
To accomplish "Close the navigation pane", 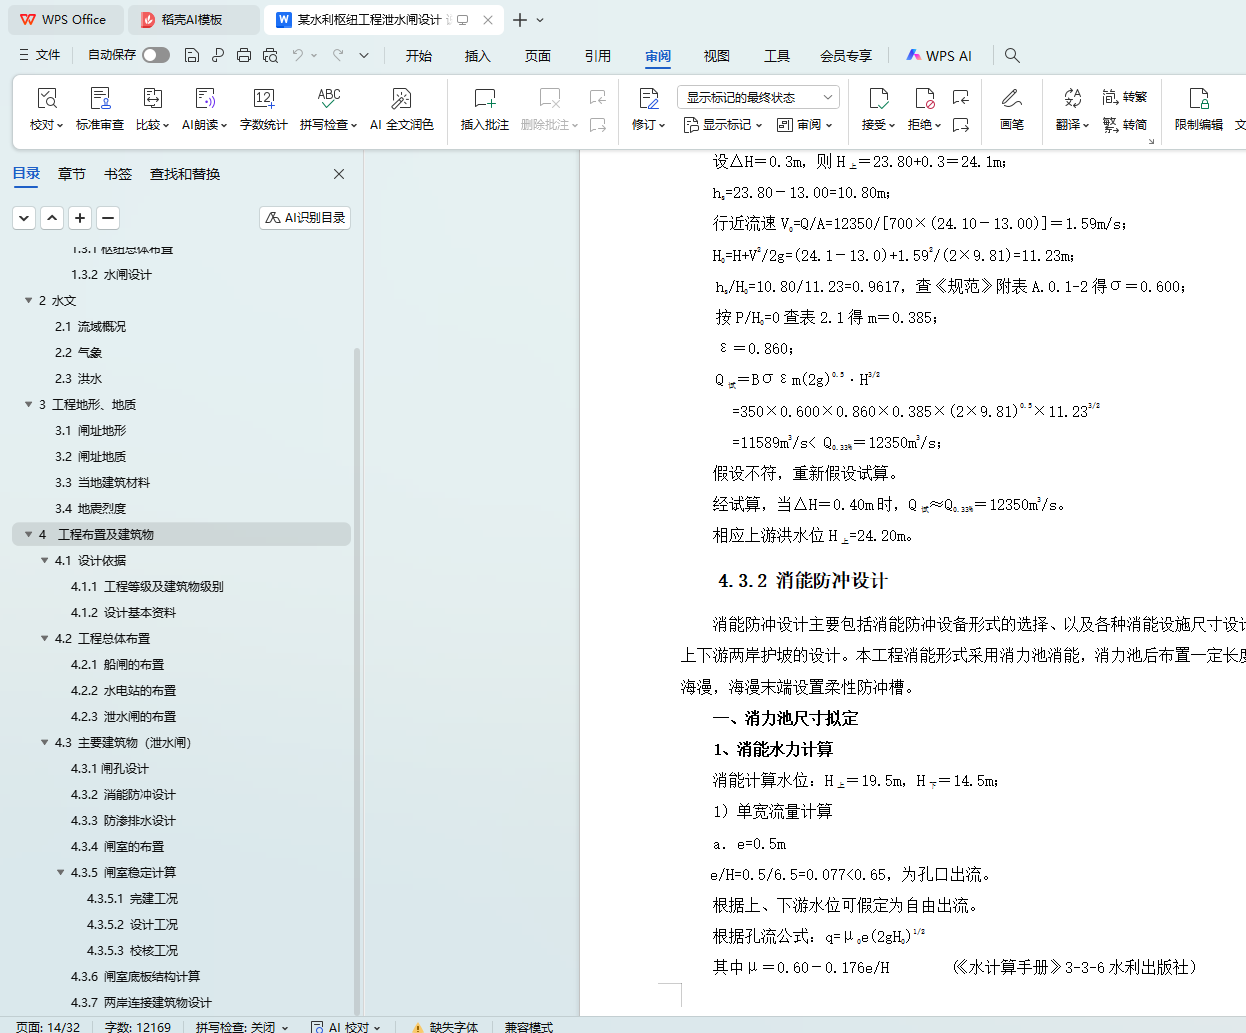I will (x=339, y=174).
